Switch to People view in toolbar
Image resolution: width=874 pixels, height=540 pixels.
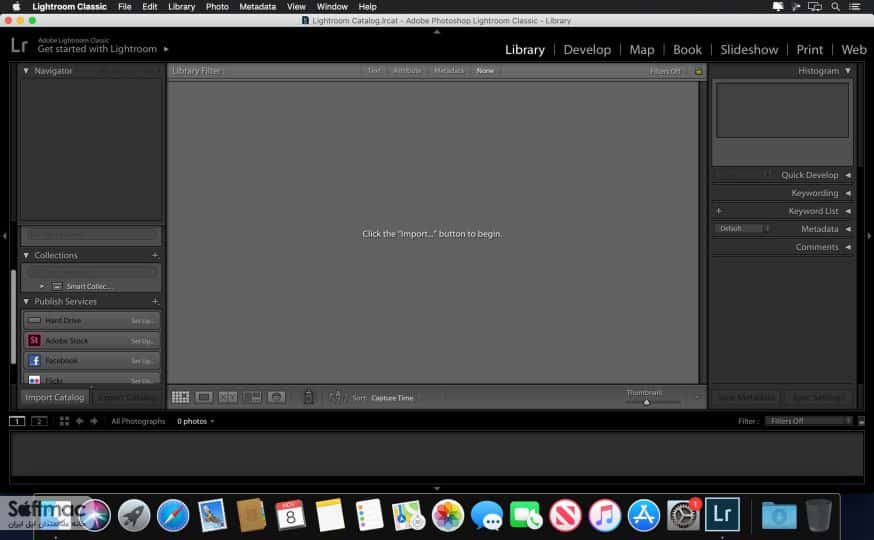coord(276,397)
